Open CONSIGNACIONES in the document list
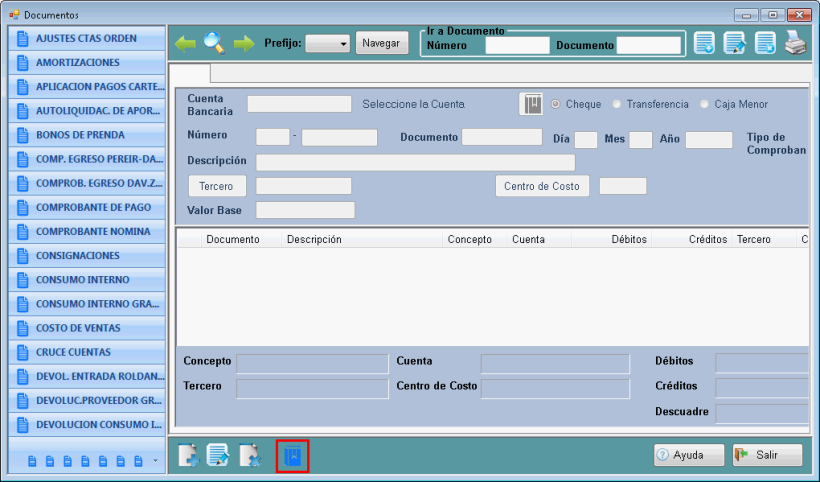This screenshot has width=820, height=482. [x=87, y=256]
